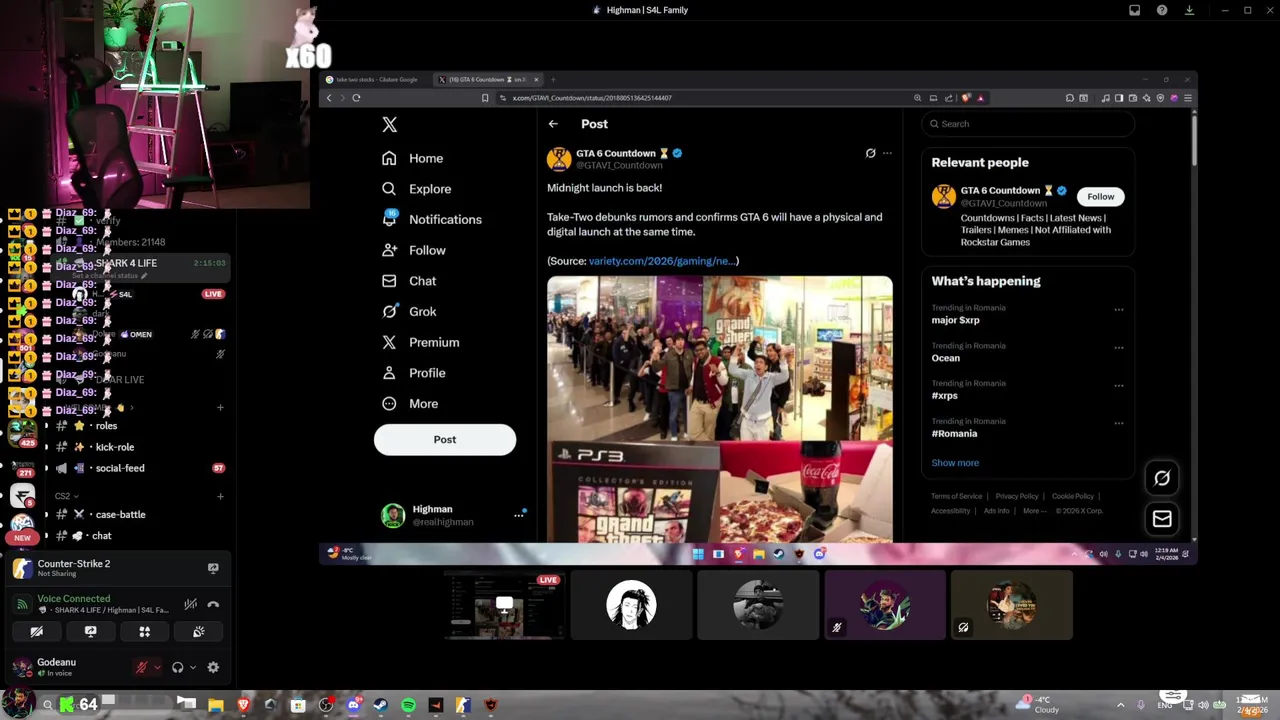Open Discord user settings gear
Image resolution: width=1280 pixels, height=720 pixels.
(x=213, y=668)
